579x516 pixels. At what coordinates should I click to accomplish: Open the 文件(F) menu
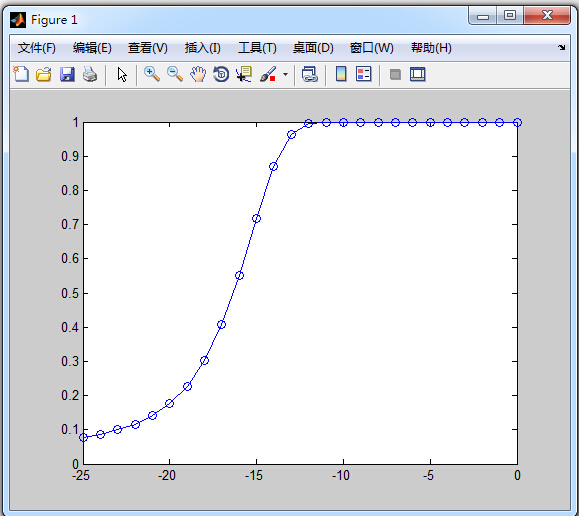click(x=37, y=48)
